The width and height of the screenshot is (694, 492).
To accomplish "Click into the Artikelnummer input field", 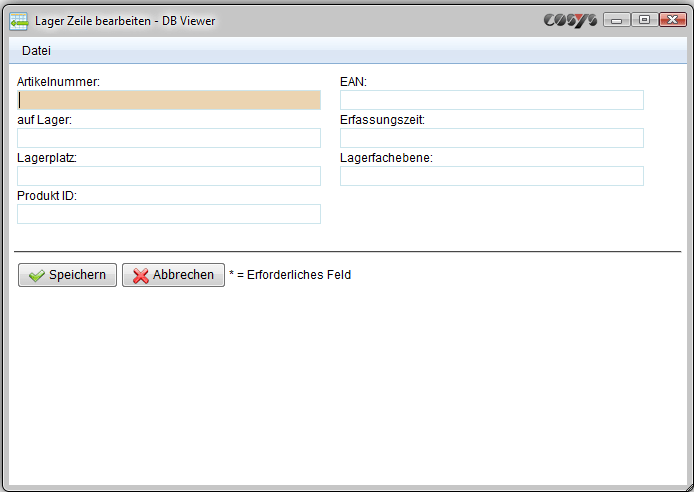I will click(x=169, y=100).
